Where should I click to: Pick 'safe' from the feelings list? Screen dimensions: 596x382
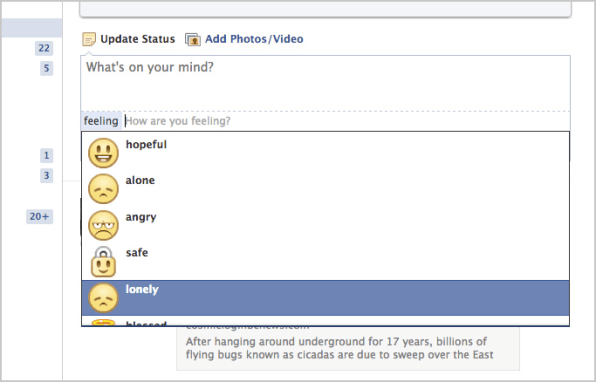325,262
